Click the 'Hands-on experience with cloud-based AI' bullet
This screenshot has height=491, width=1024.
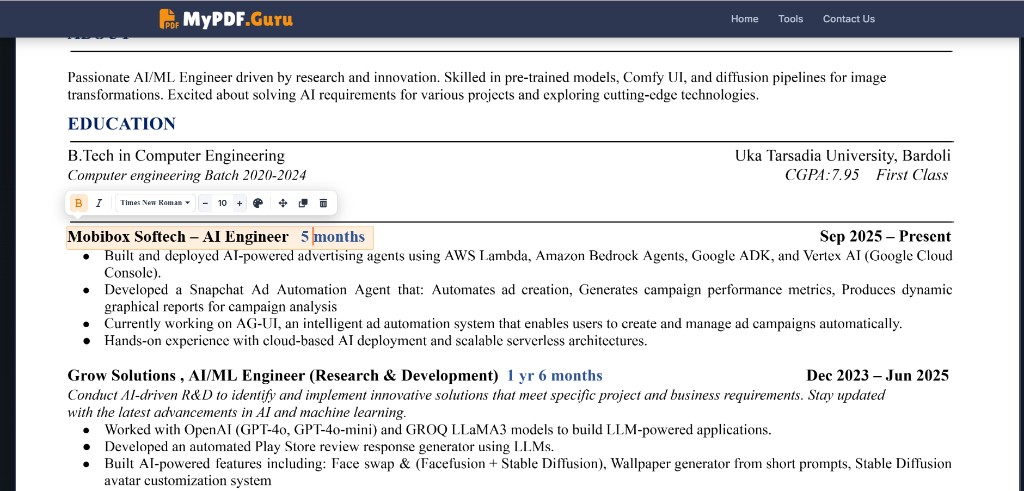pyautogui.click(x=376, y=340)
